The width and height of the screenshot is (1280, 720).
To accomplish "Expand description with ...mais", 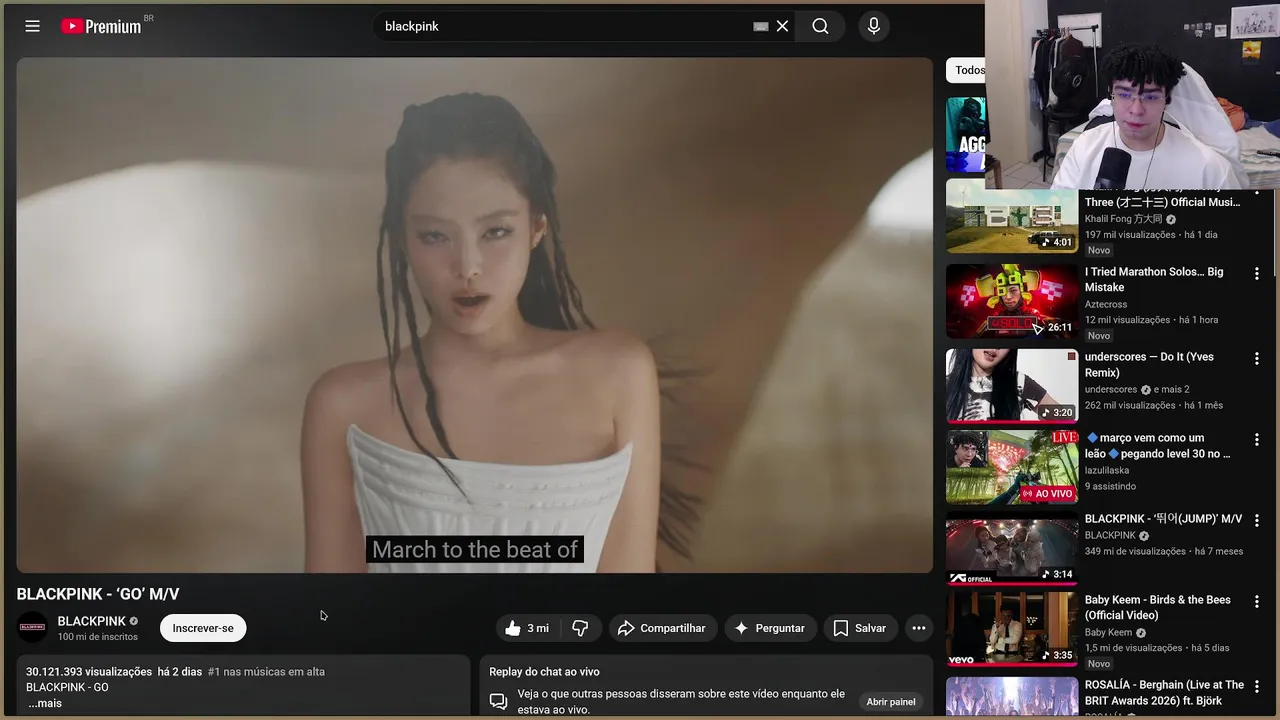I will [x=45, y=703].
